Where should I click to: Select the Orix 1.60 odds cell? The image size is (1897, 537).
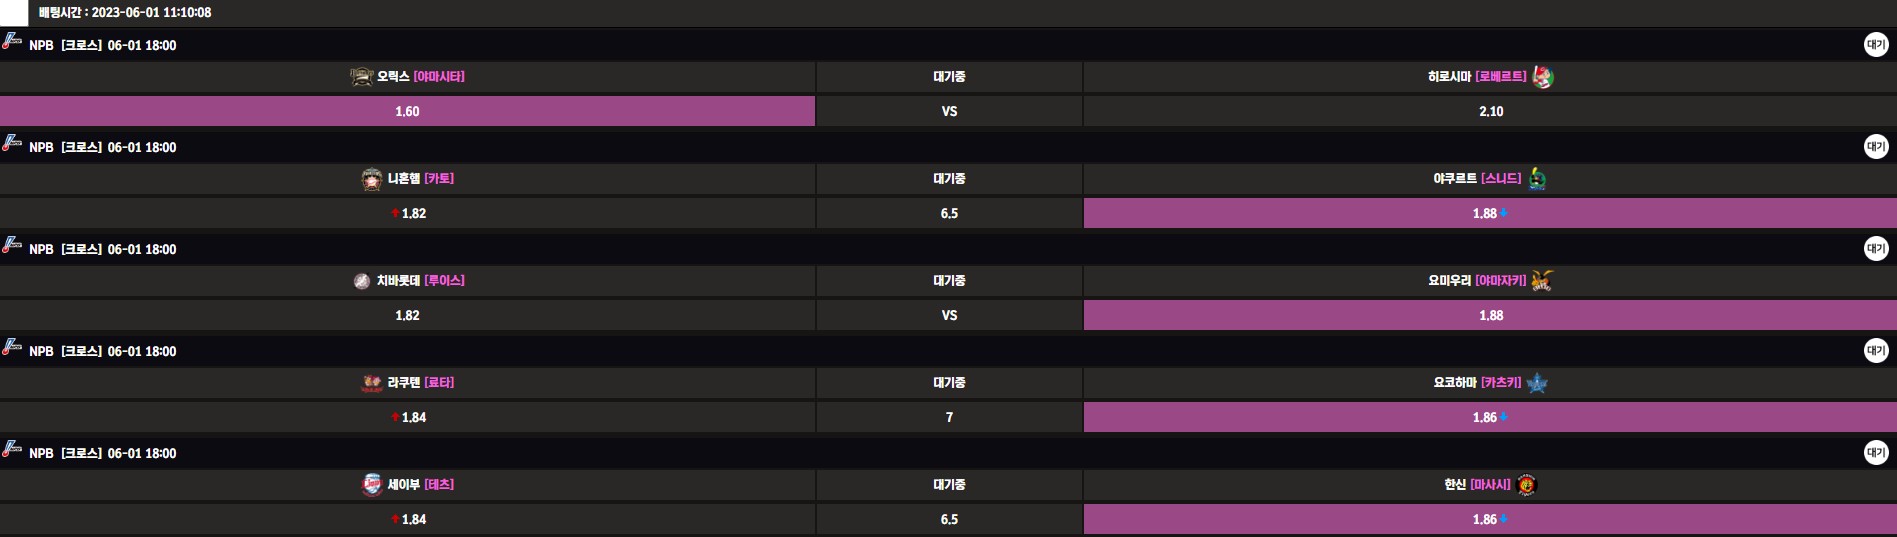[407, 111]
